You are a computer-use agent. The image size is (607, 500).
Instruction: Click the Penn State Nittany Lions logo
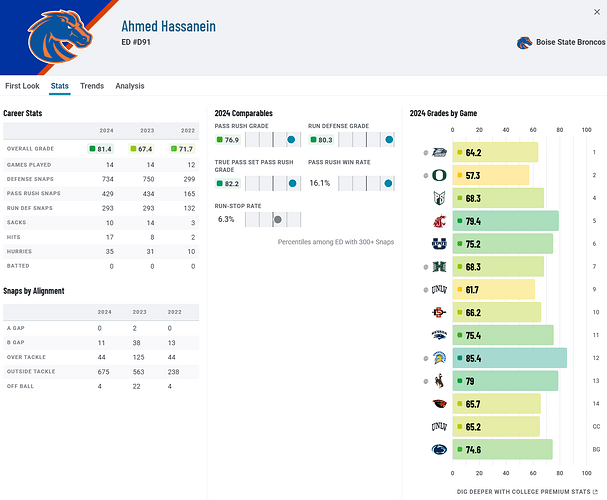[x=439, y=450]
